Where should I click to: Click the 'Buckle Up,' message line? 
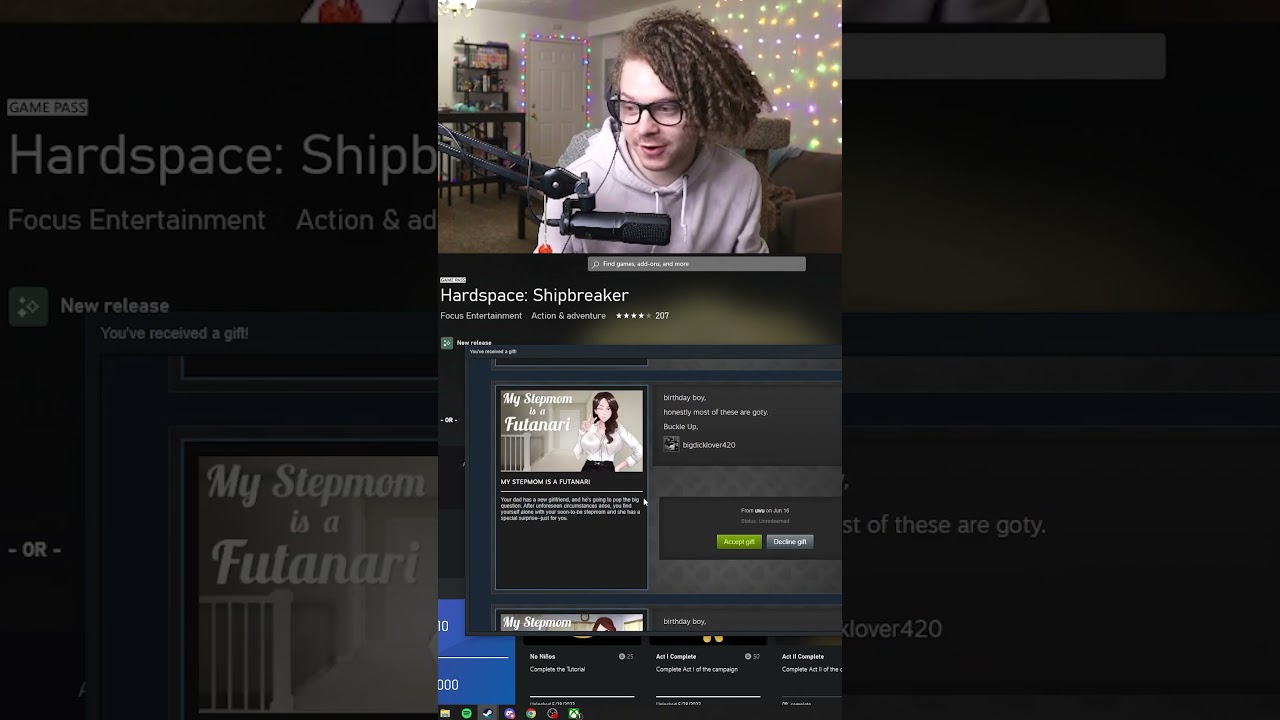681,427
